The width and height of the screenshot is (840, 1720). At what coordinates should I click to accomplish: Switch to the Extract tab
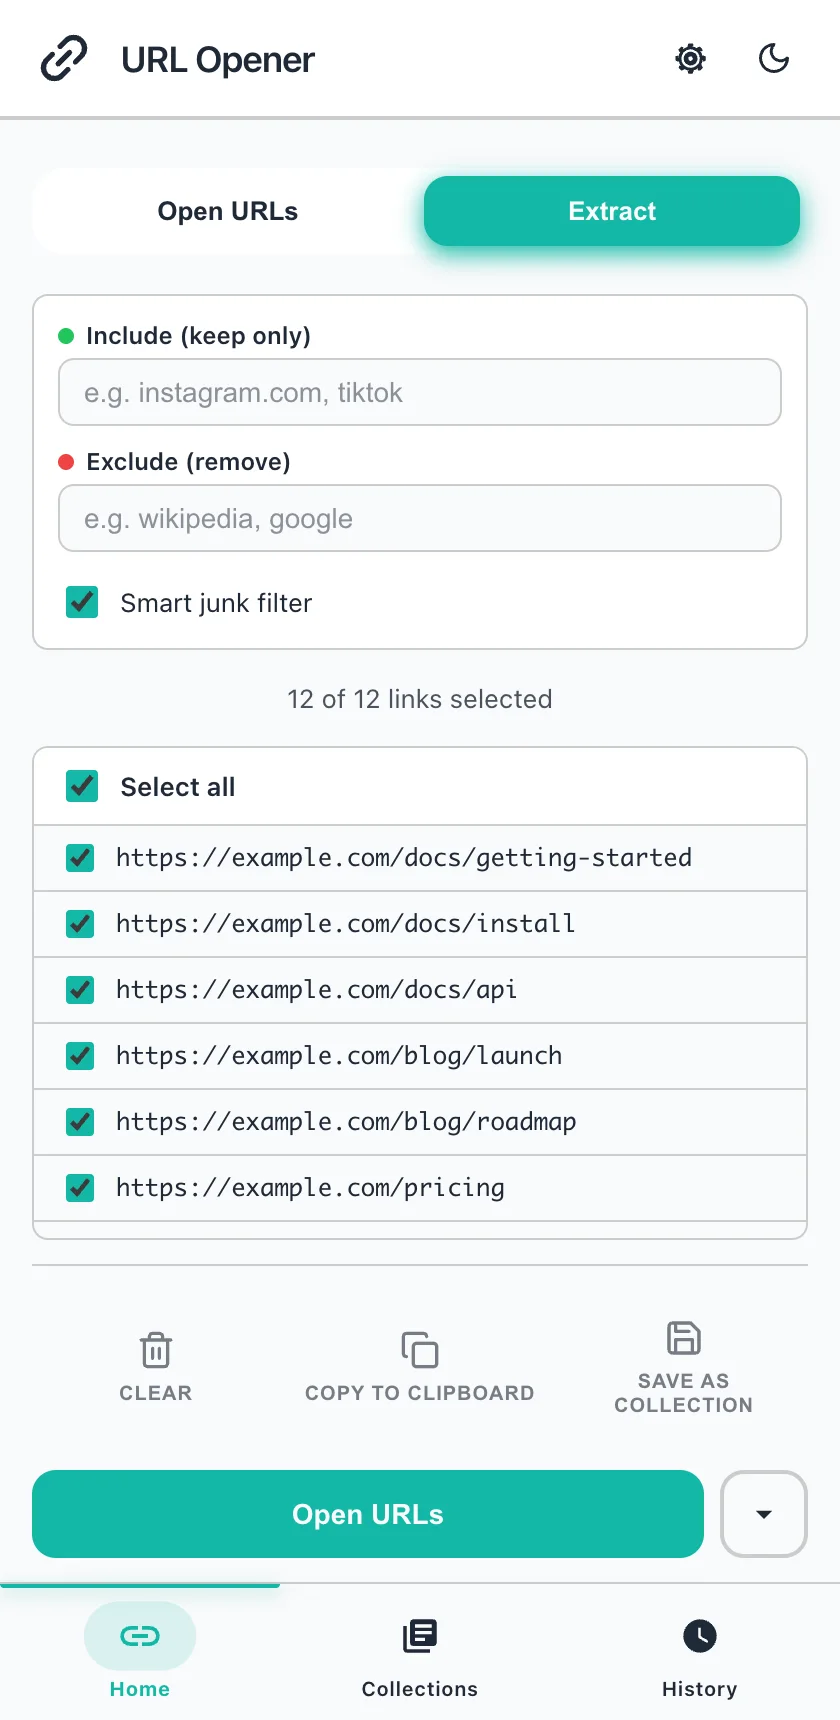pyautogui.click(x=612, y=211)
